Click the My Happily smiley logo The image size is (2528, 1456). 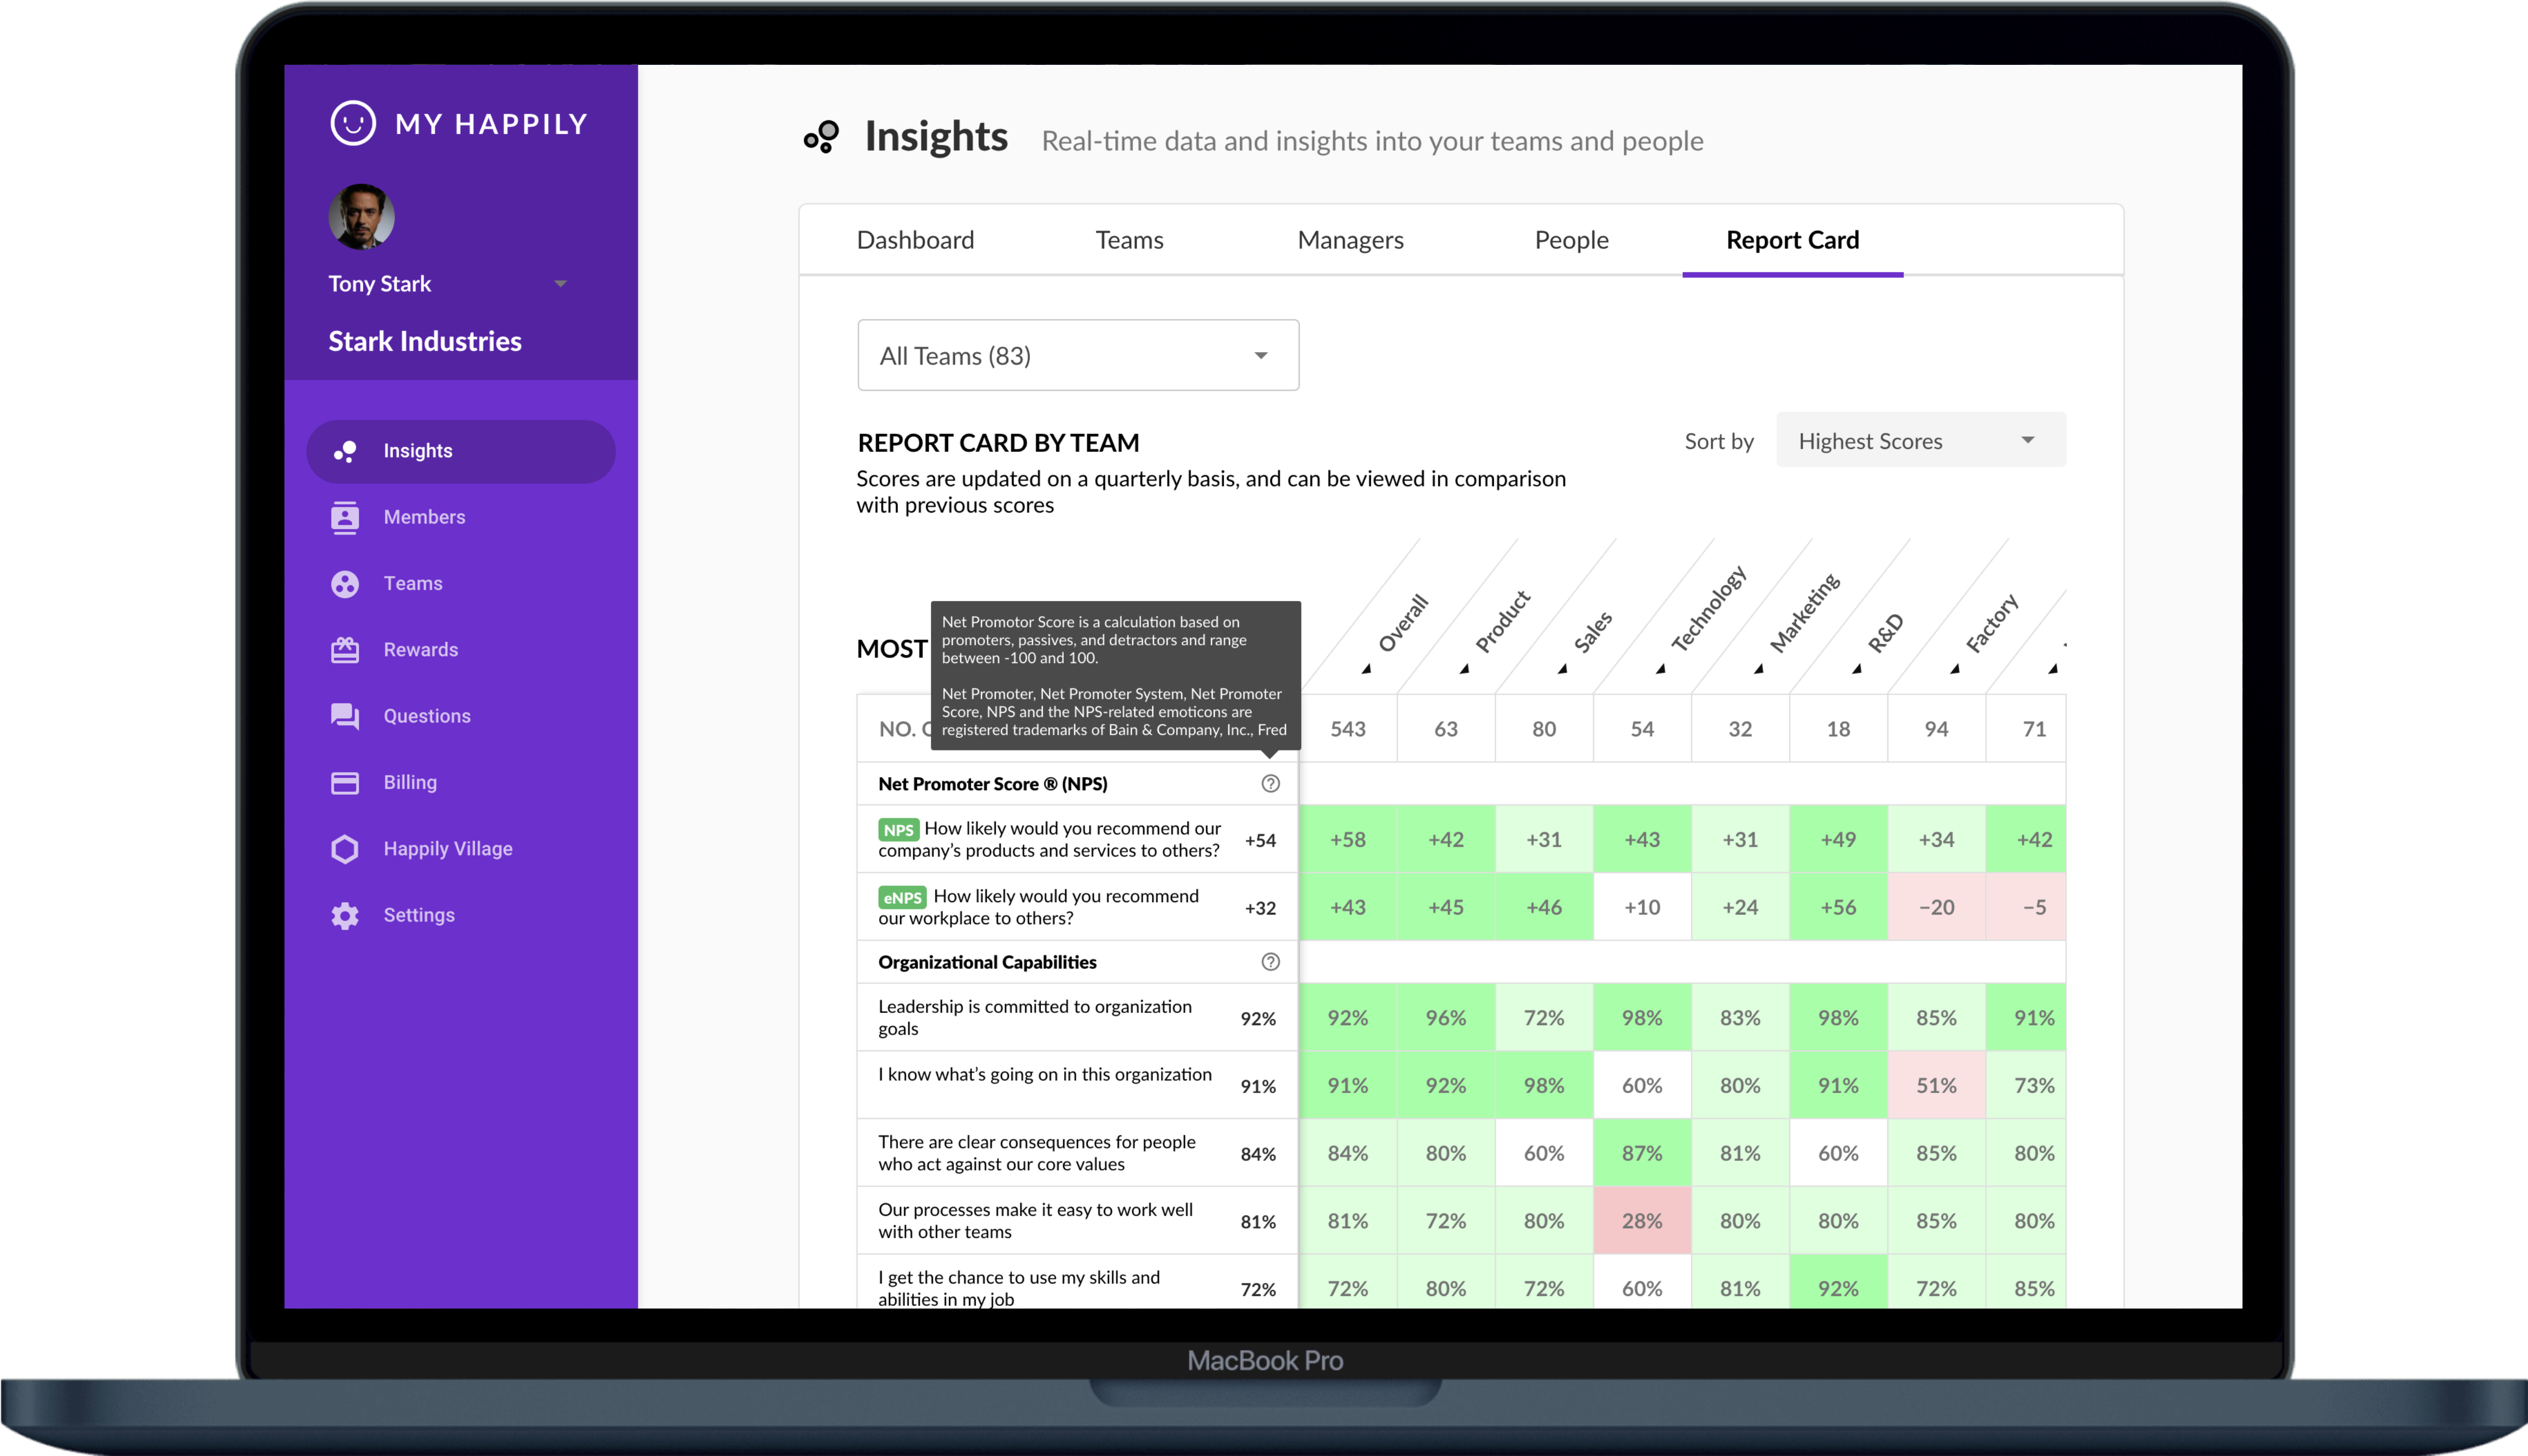353,124
